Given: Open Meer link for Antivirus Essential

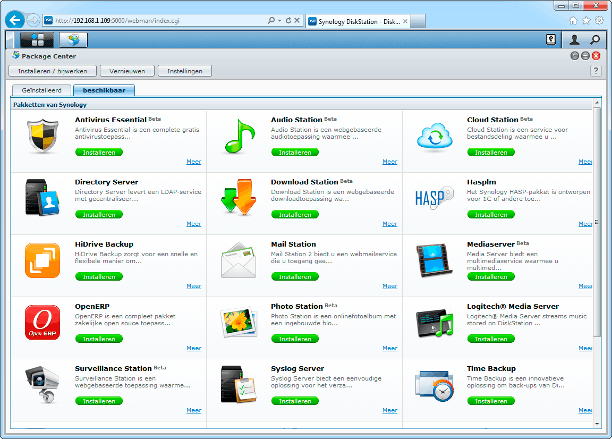Looking at the screenshot, I should point(194,162).
